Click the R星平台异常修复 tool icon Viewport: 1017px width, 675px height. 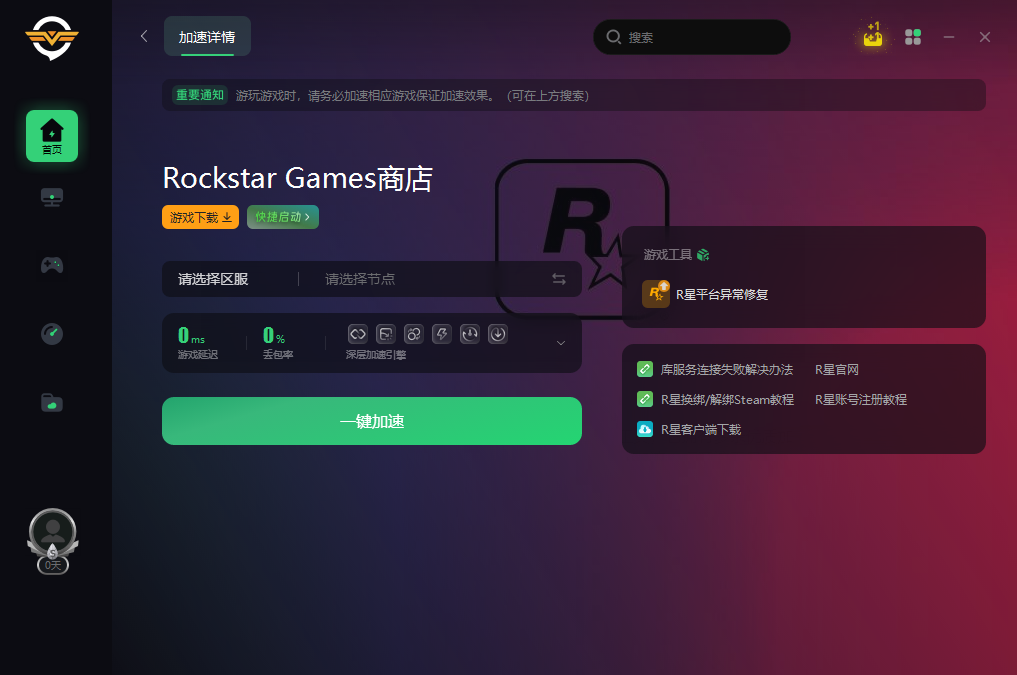click(x=656, y=294)
